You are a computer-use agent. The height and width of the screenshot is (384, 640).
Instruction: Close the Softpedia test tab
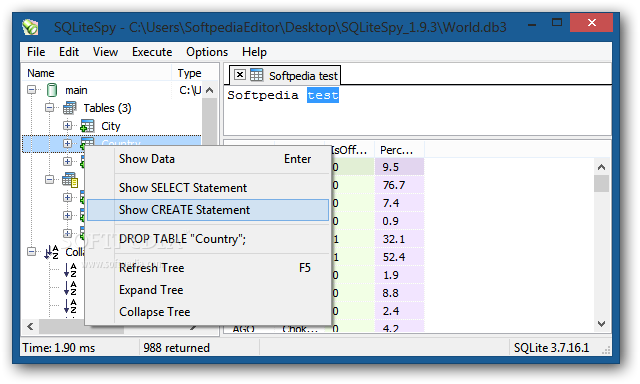coord(240,75)
